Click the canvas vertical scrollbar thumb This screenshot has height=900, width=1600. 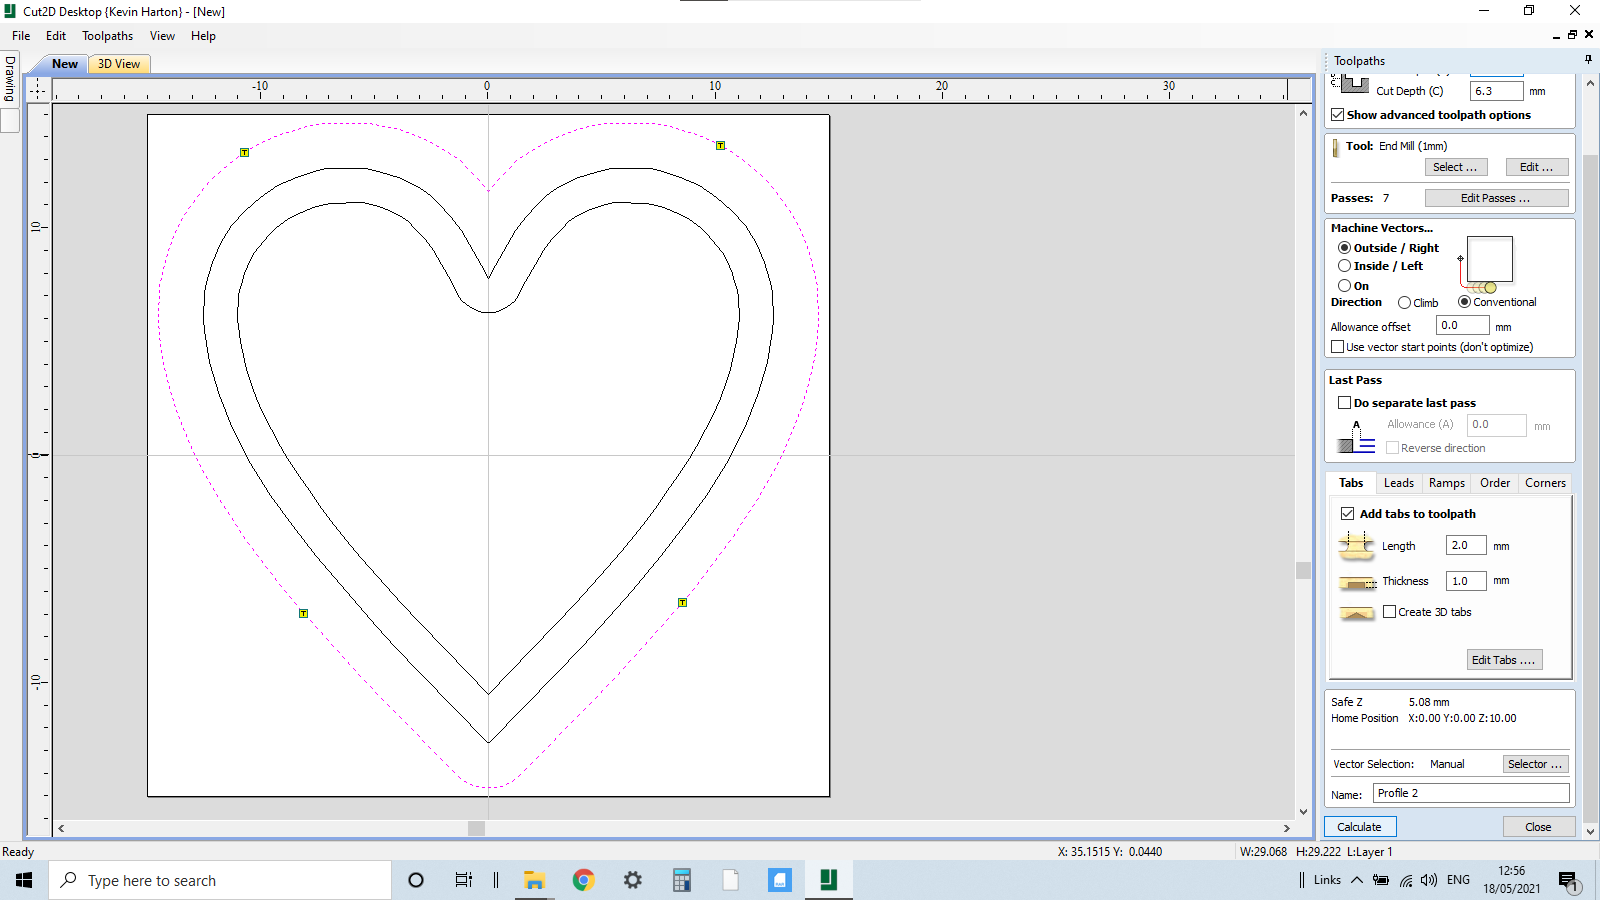(1303, 571)
